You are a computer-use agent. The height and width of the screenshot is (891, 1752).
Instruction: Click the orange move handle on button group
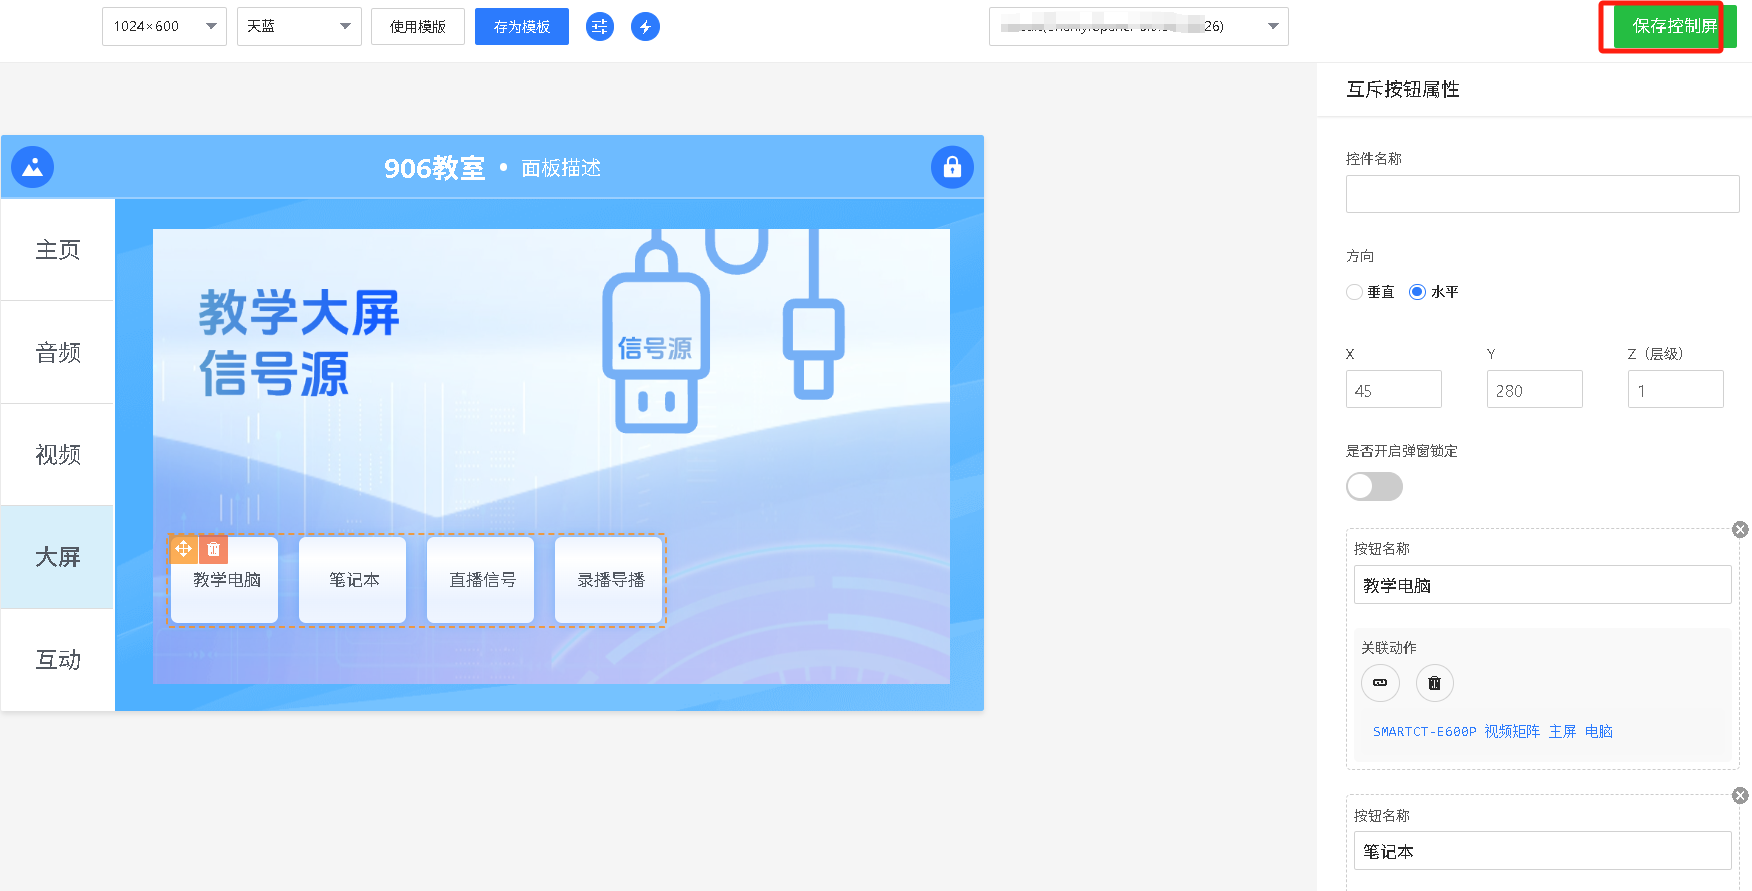coord(183,549)
